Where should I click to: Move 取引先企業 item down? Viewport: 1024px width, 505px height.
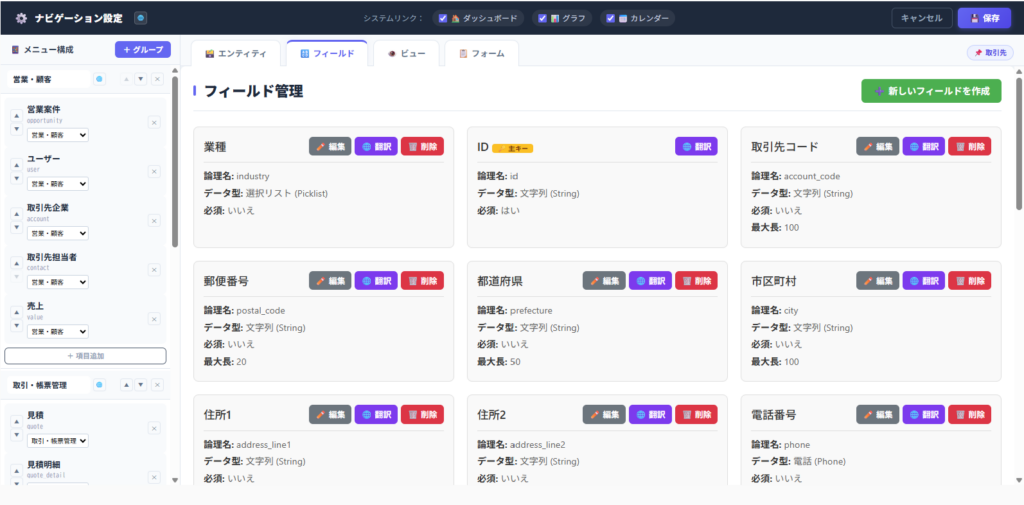click(x=16, y=227)
